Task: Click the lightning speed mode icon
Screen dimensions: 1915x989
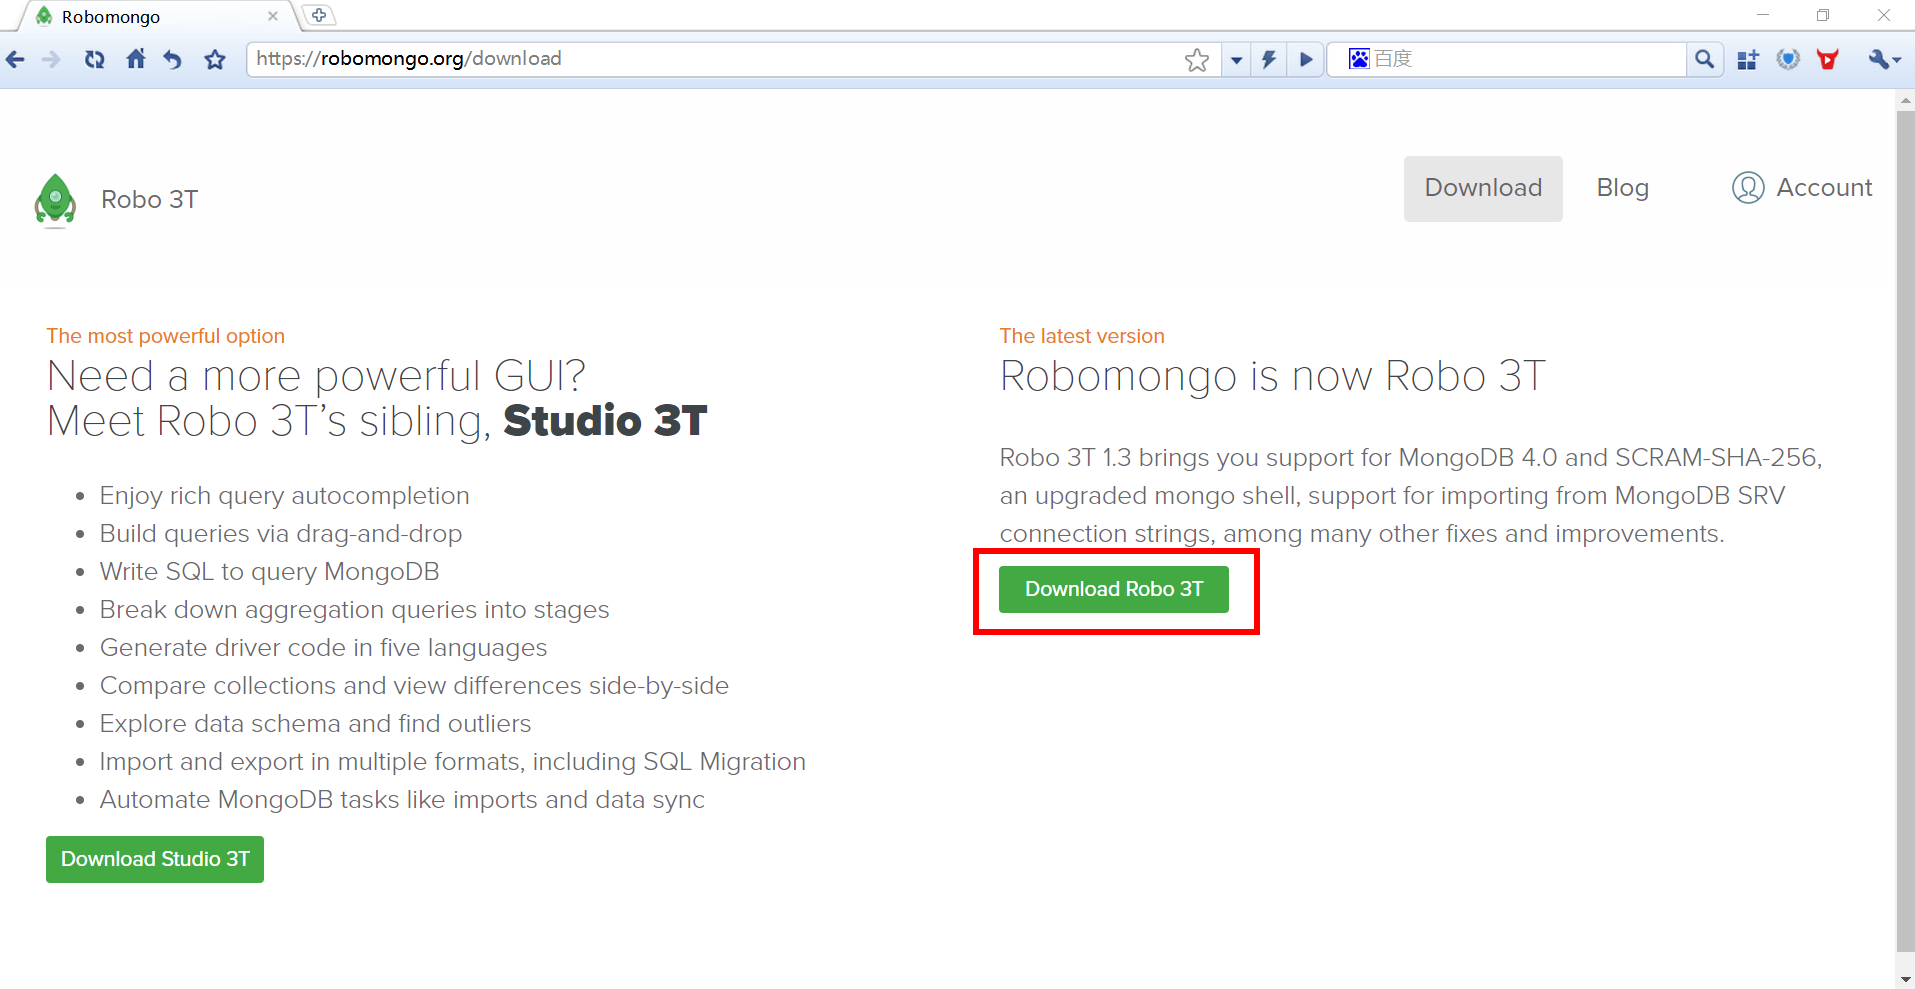Action: pyautogui.click(x=1269, y=60)
